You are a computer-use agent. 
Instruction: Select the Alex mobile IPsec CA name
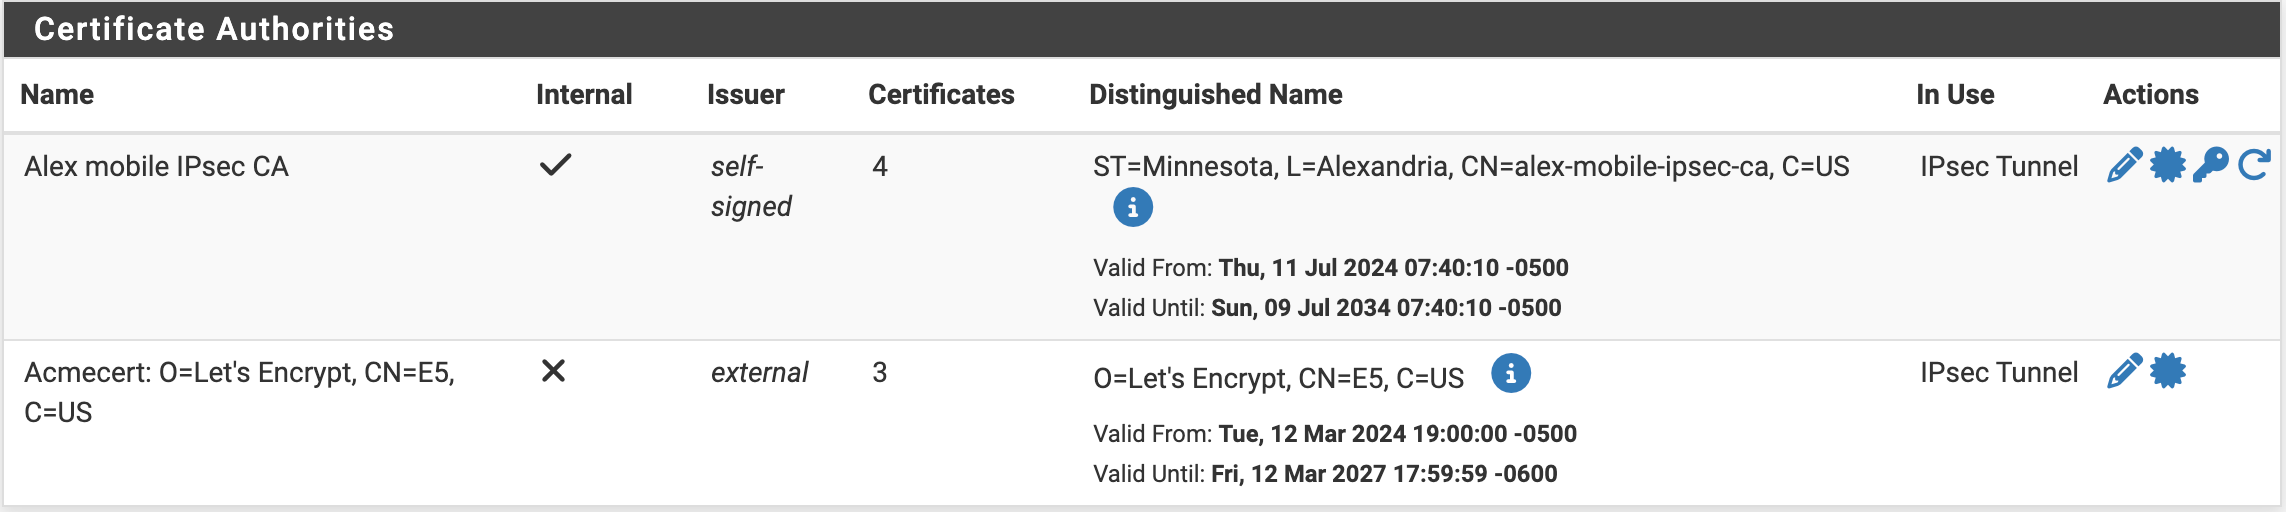(x=156, y=167)
